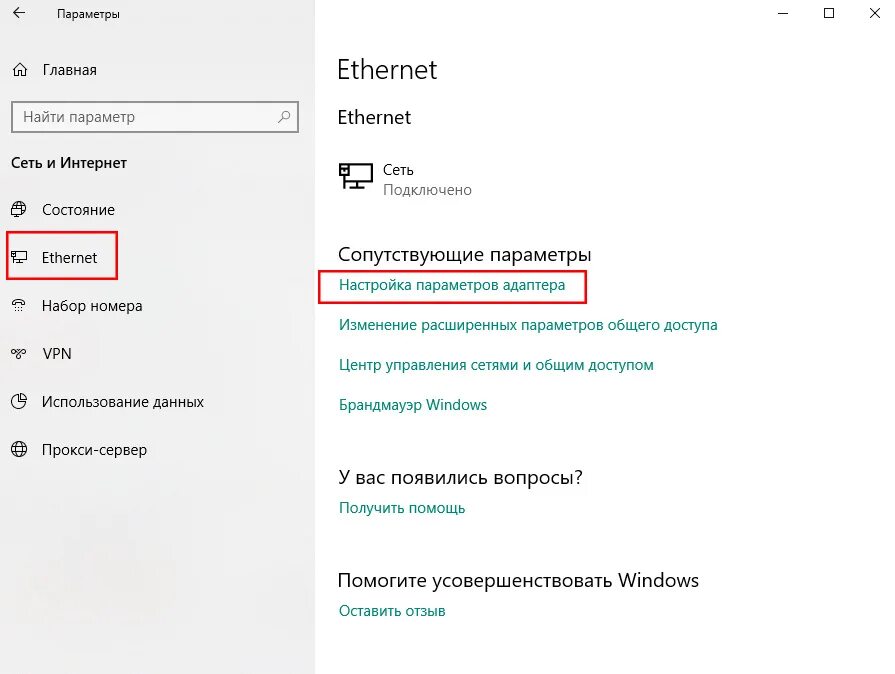Click the Ethernet monitor icon in sidebar
This screenshot has height=674, width=895.
[19, 258]
